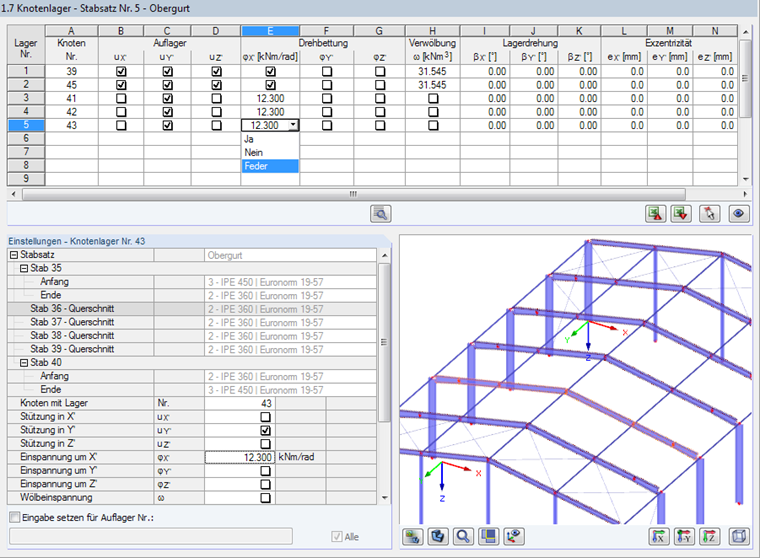
Task: Click the table zoom/magnifier icon below the table
Action: [380, 214]
